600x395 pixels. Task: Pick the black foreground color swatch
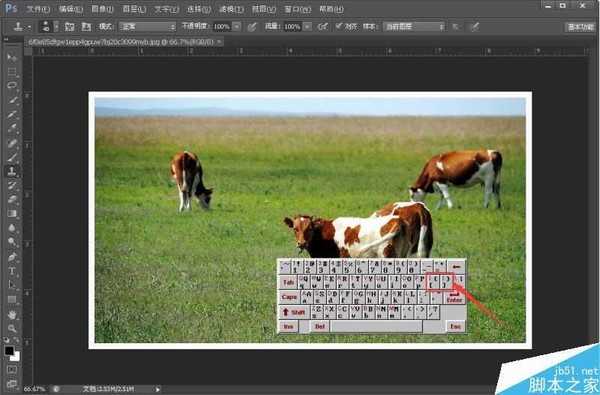point(9,350)
